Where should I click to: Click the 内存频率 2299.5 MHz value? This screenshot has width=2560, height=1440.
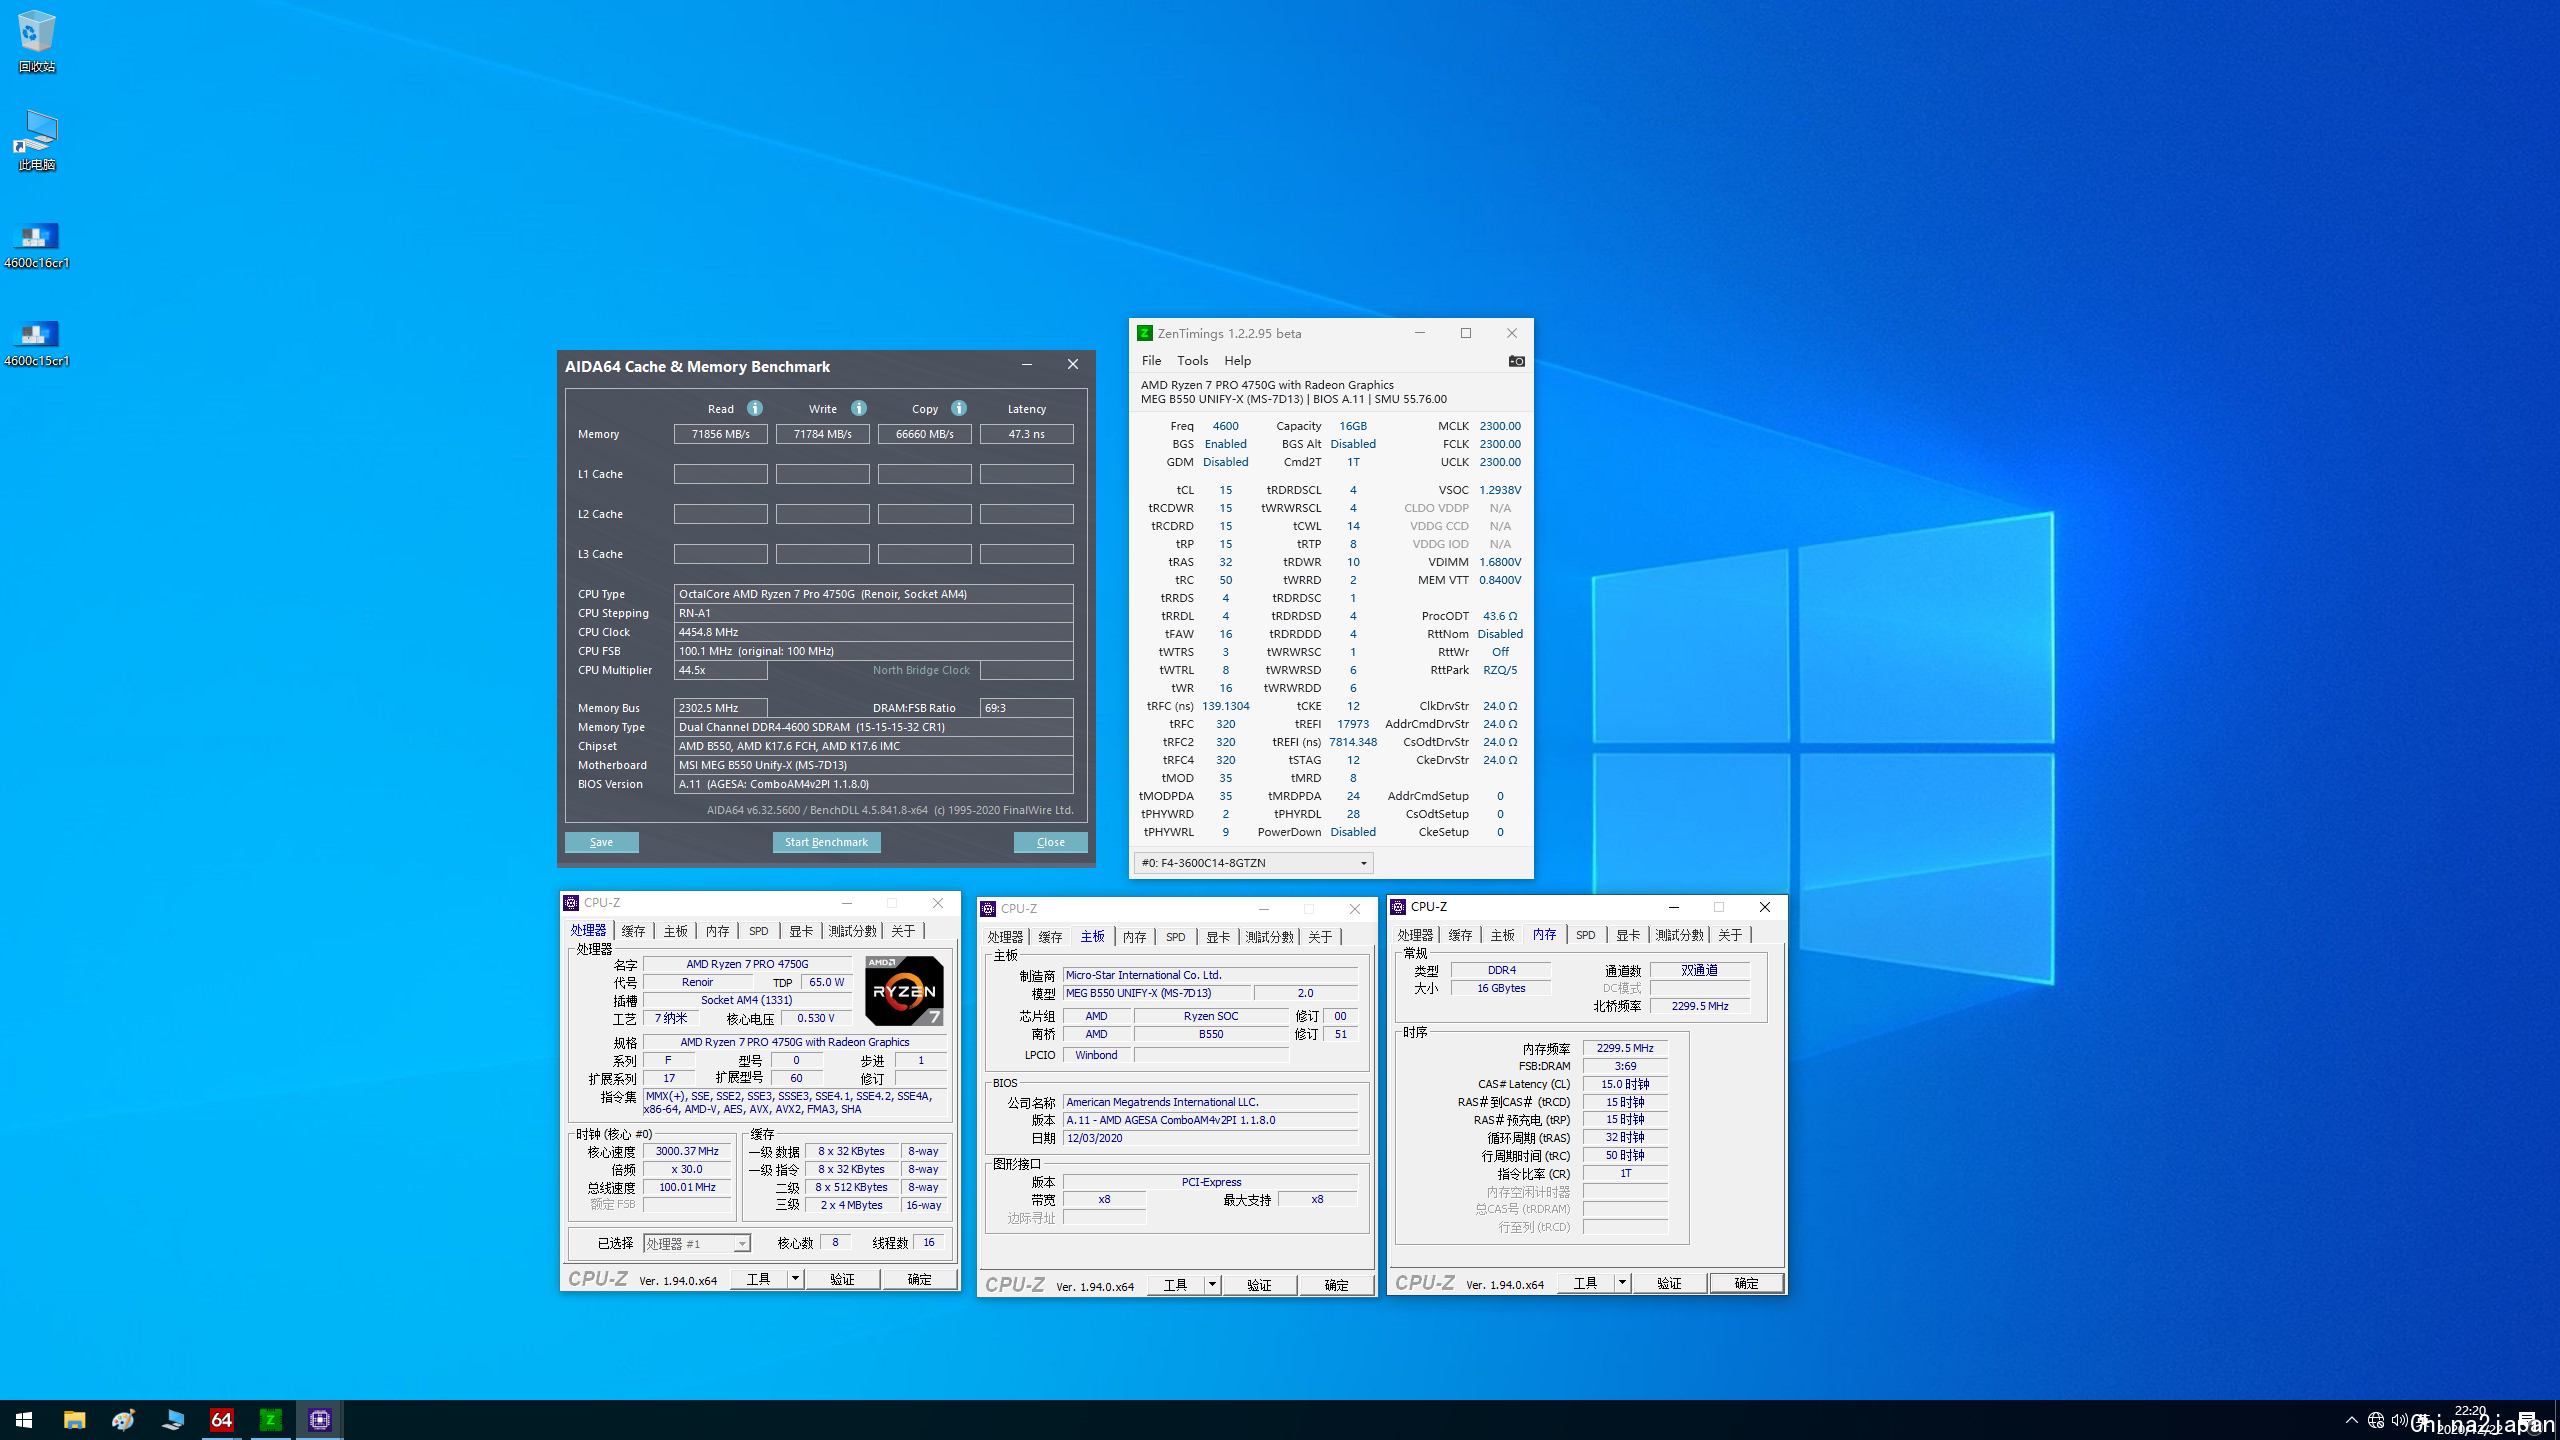point(1625,1048)
